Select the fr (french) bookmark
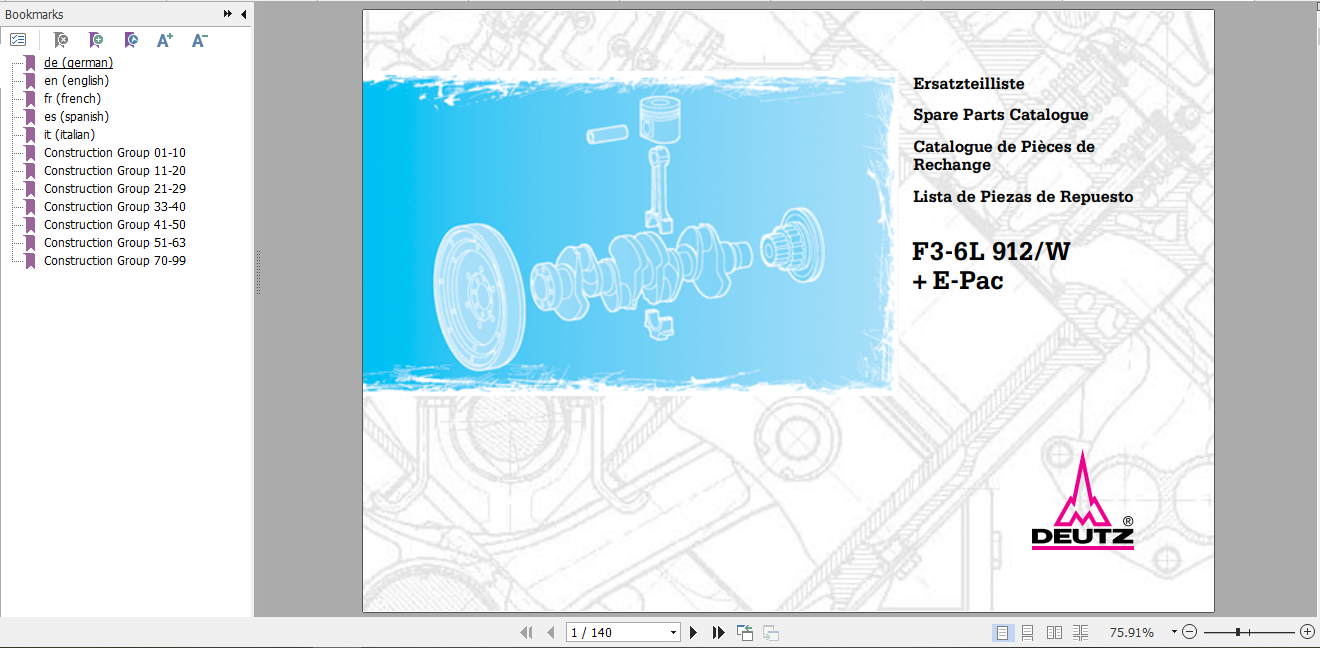 74,98
